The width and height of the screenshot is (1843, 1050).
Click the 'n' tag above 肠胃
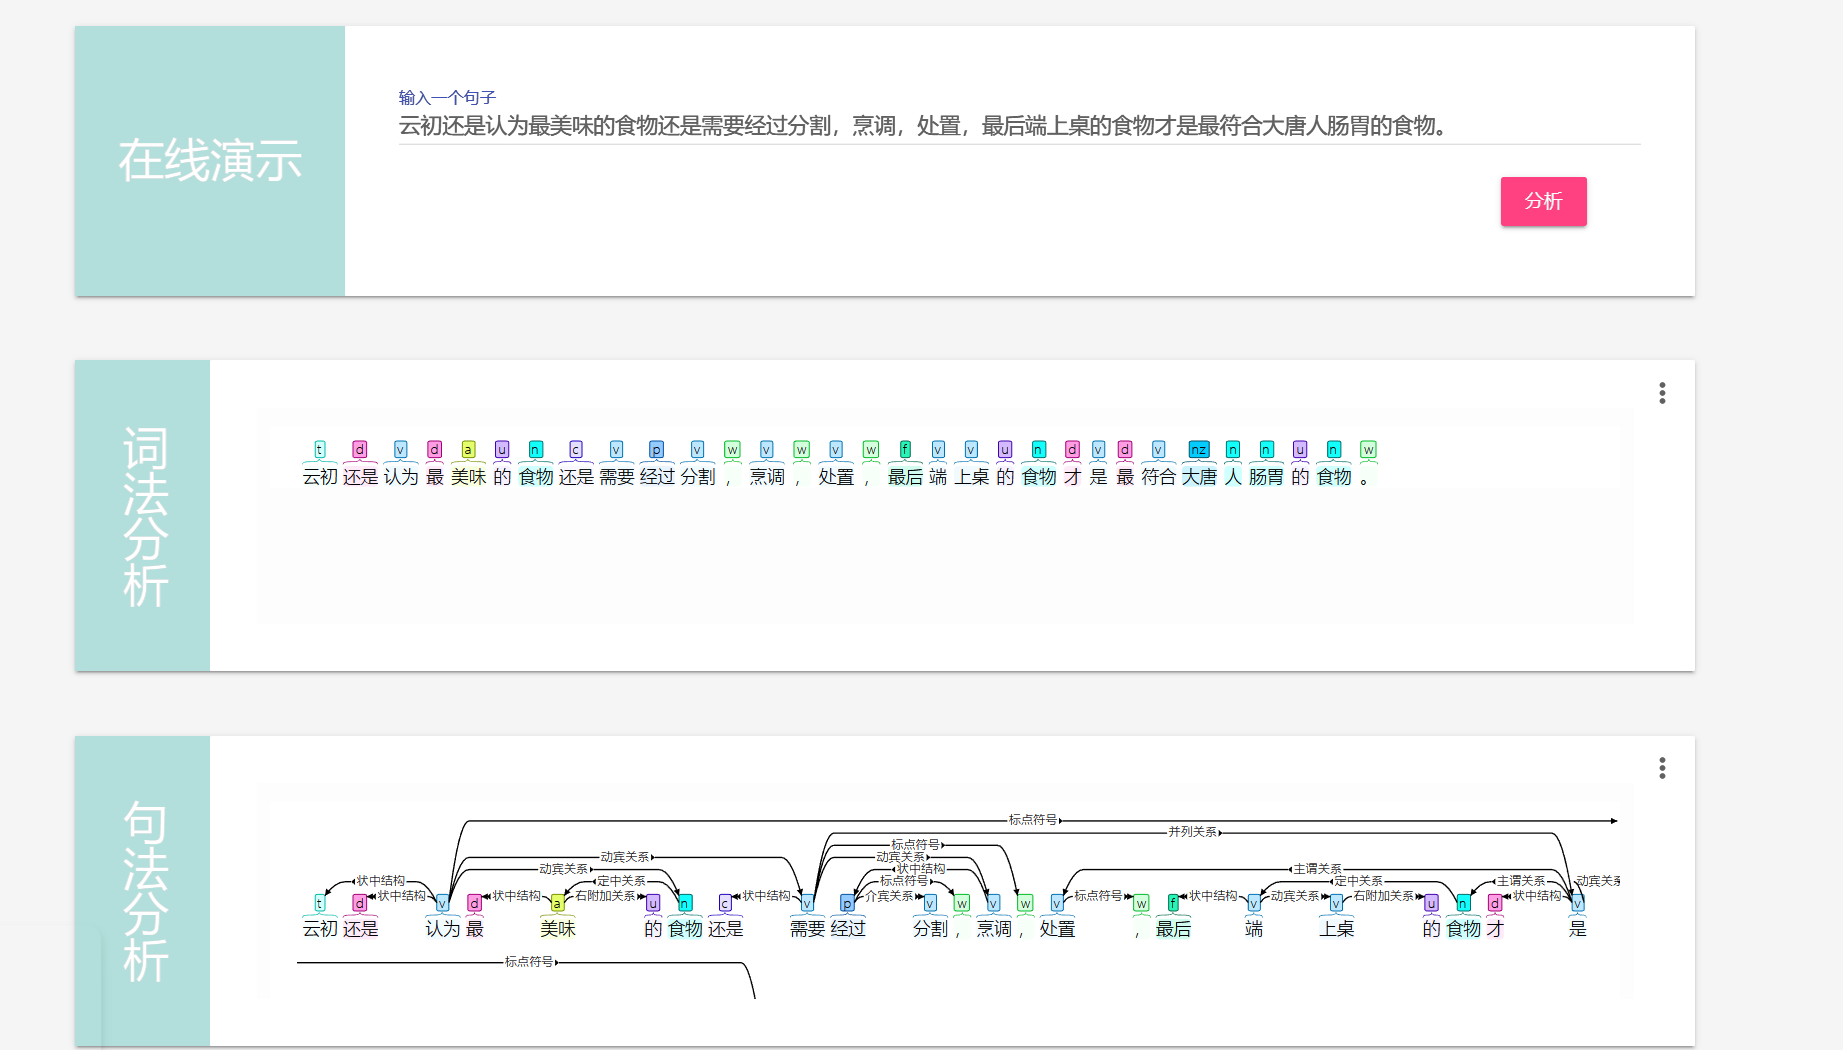click(x=1266, y=450)
